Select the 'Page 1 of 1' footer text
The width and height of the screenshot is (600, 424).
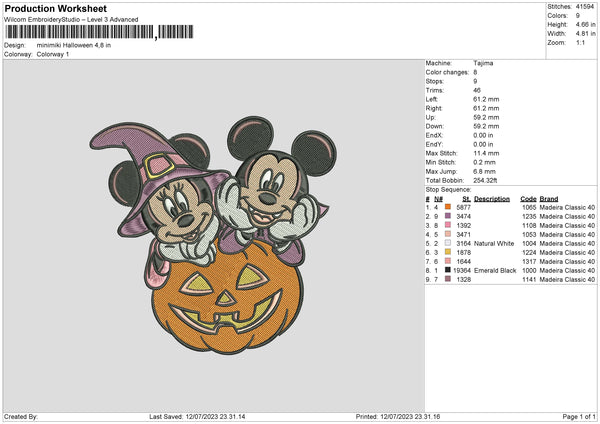(x=579, y=416)
